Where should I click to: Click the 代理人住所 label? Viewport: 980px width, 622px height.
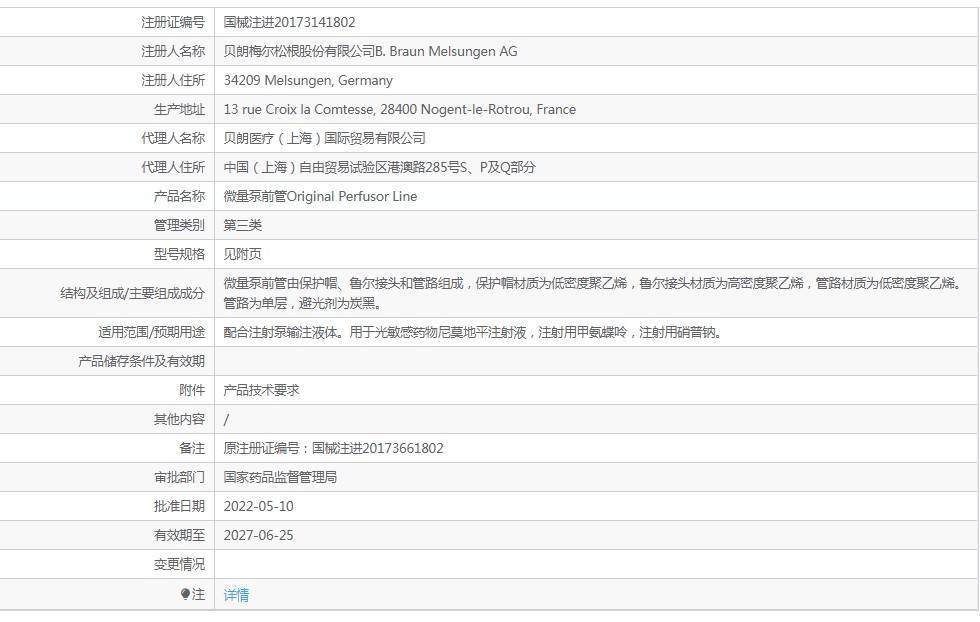[x=173, y=168]
